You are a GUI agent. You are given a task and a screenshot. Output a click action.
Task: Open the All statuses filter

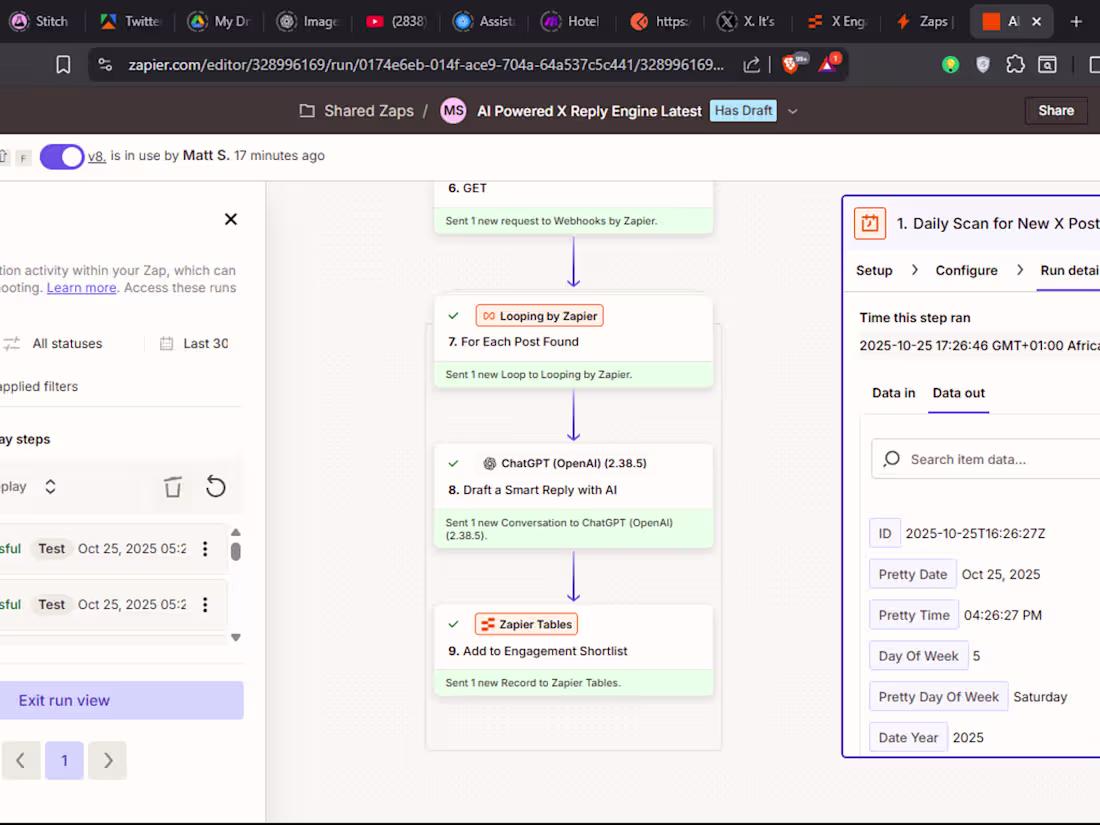click(67, 344)
